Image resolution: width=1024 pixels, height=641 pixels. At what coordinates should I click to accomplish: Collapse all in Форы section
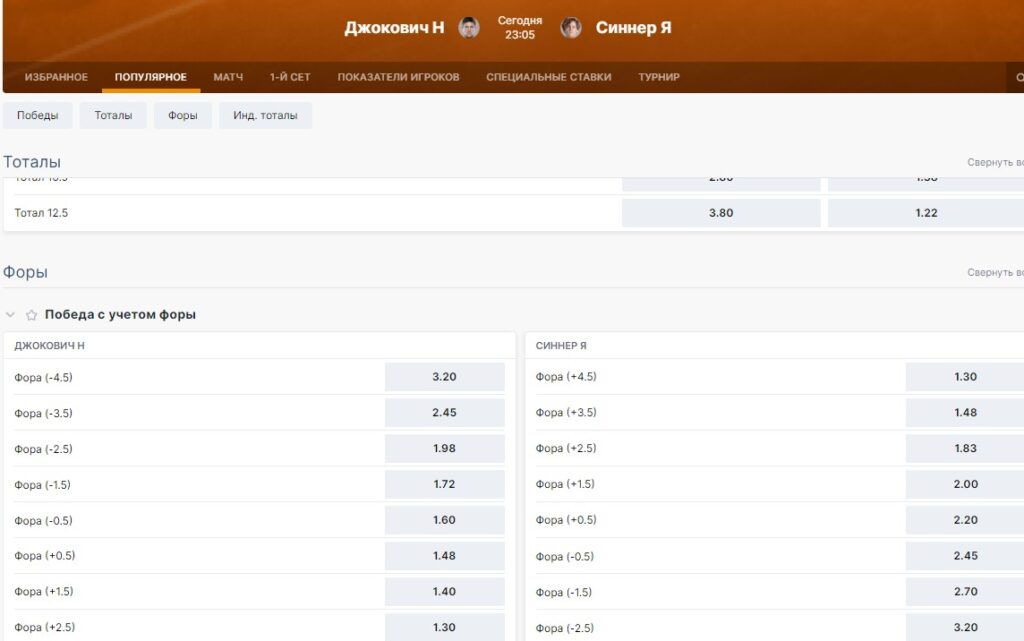pos(995,272)
